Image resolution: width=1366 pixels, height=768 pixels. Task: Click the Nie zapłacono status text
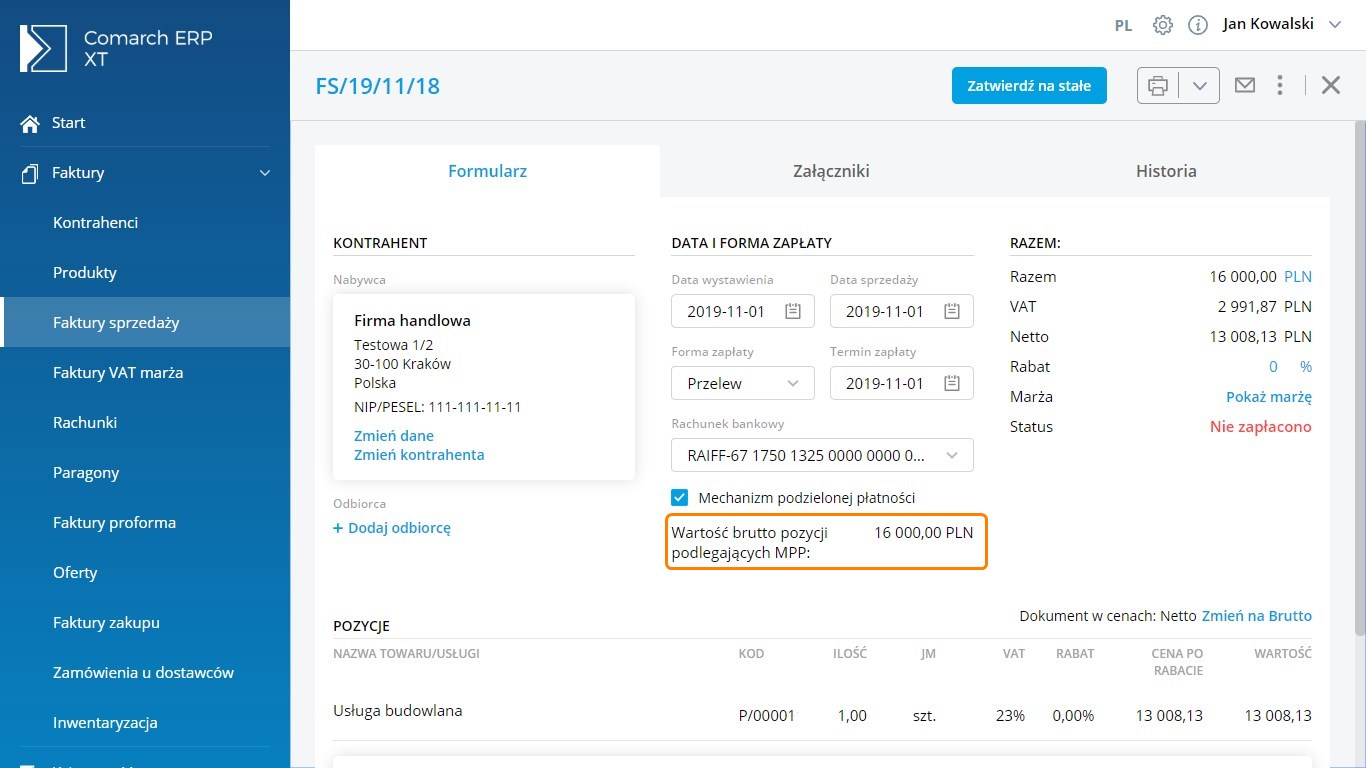[1261, 427]
